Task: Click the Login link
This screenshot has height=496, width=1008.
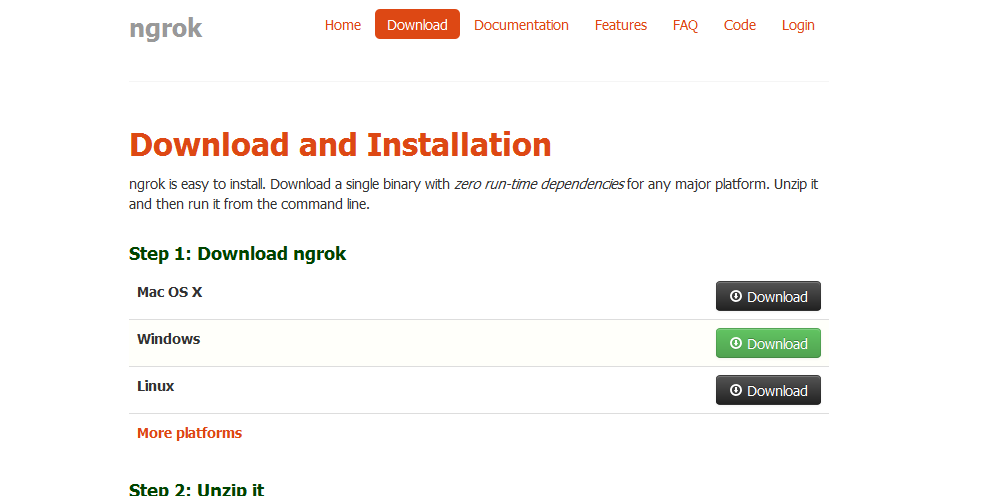Action: pos(798,25)
